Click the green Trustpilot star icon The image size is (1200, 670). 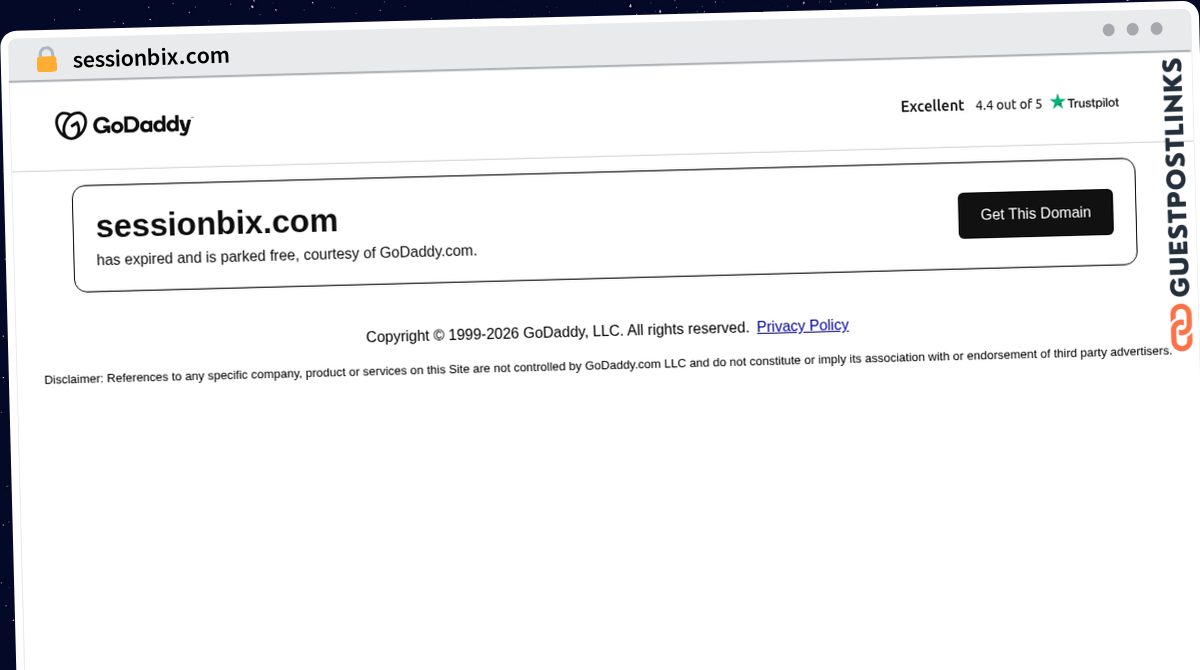coord(1057,102)
